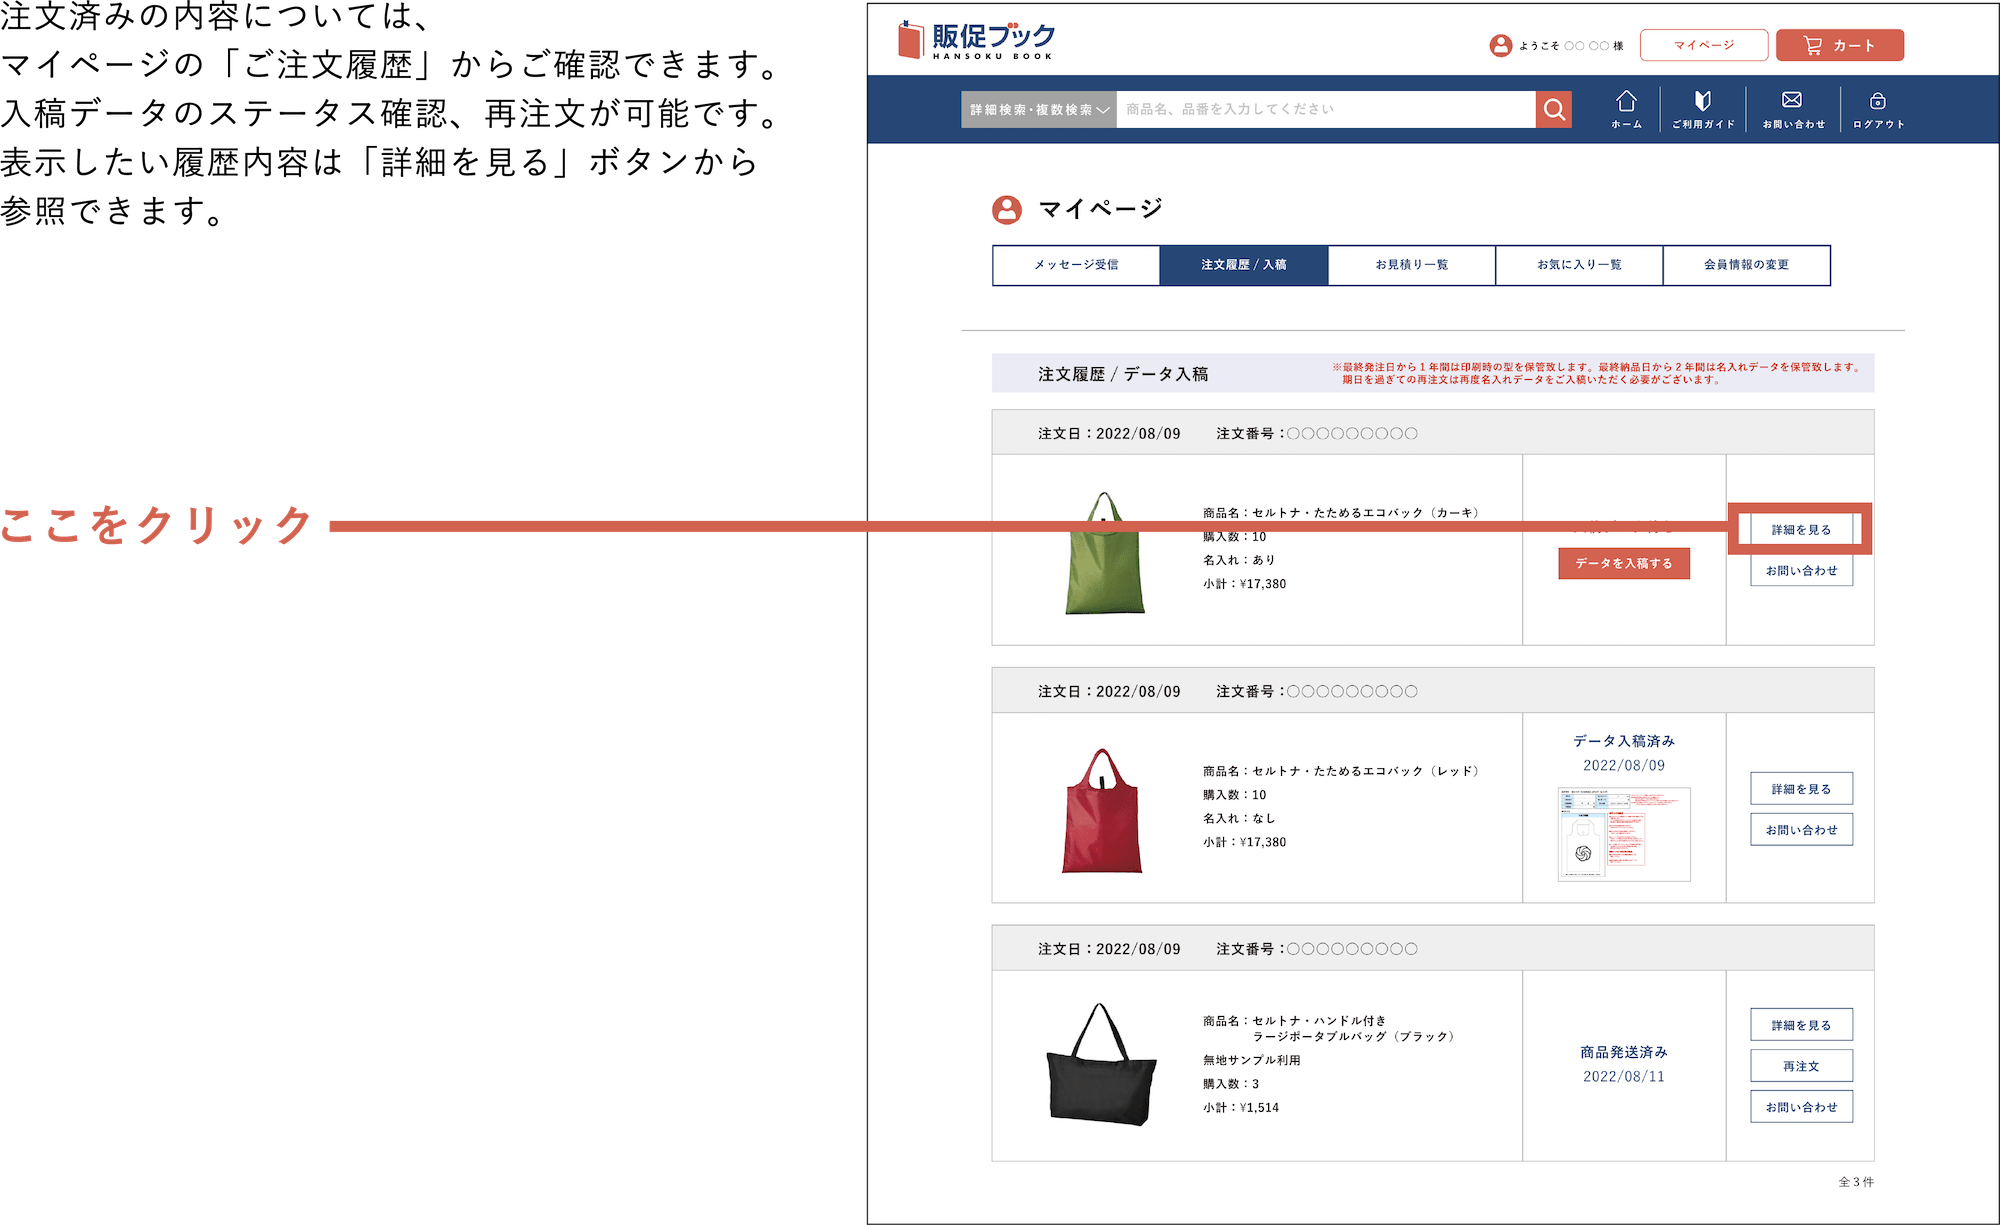Open the cart (カート) button
Image resolution: width=2000 pixels, height=1225 pixels.
[1839, 45]
